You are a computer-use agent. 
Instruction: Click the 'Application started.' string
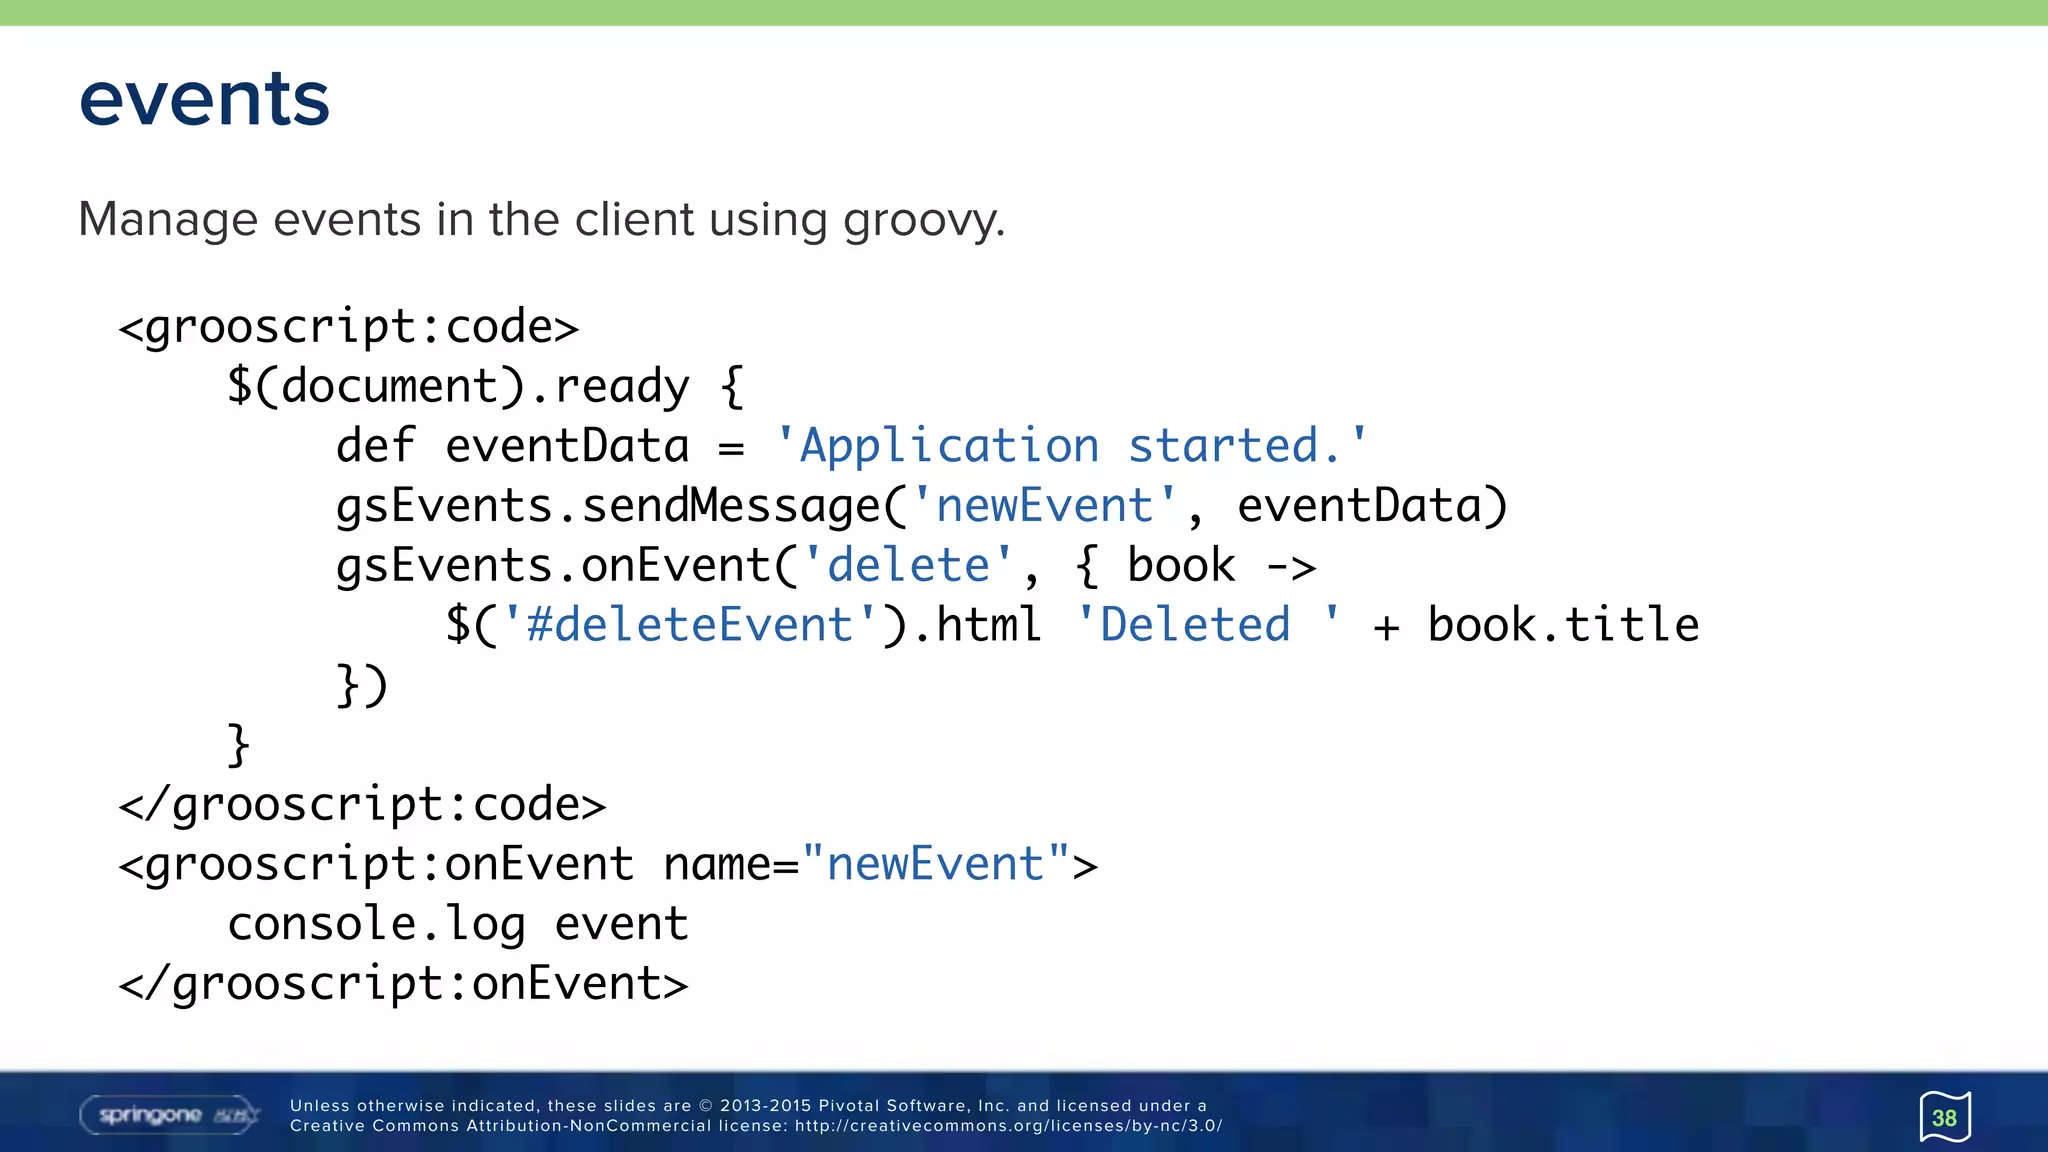click(x=1071, y=446)
